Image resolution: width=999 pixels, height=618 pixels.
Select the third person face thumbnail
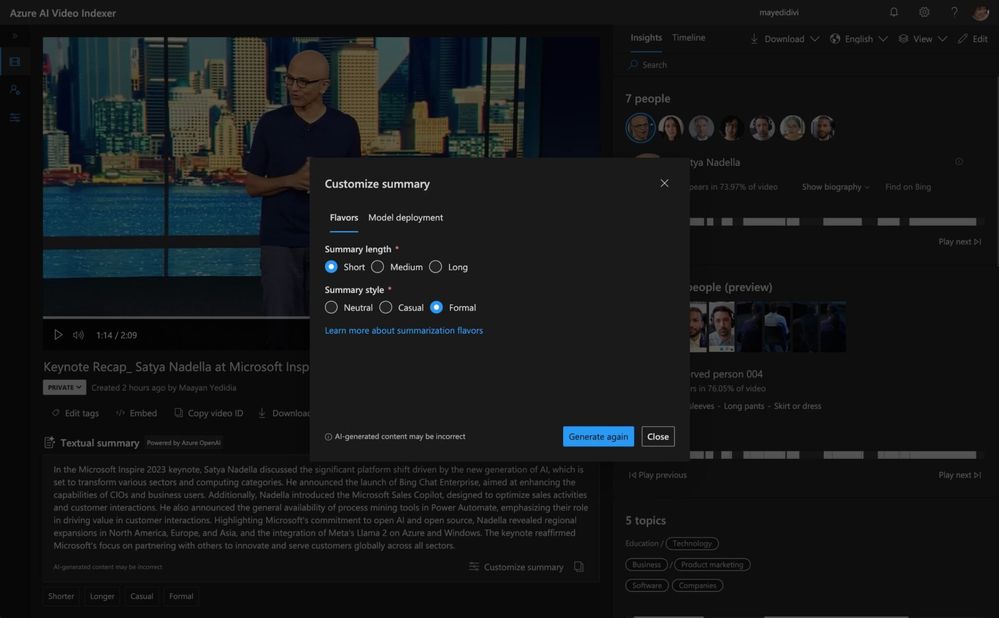tap(701, 128)
